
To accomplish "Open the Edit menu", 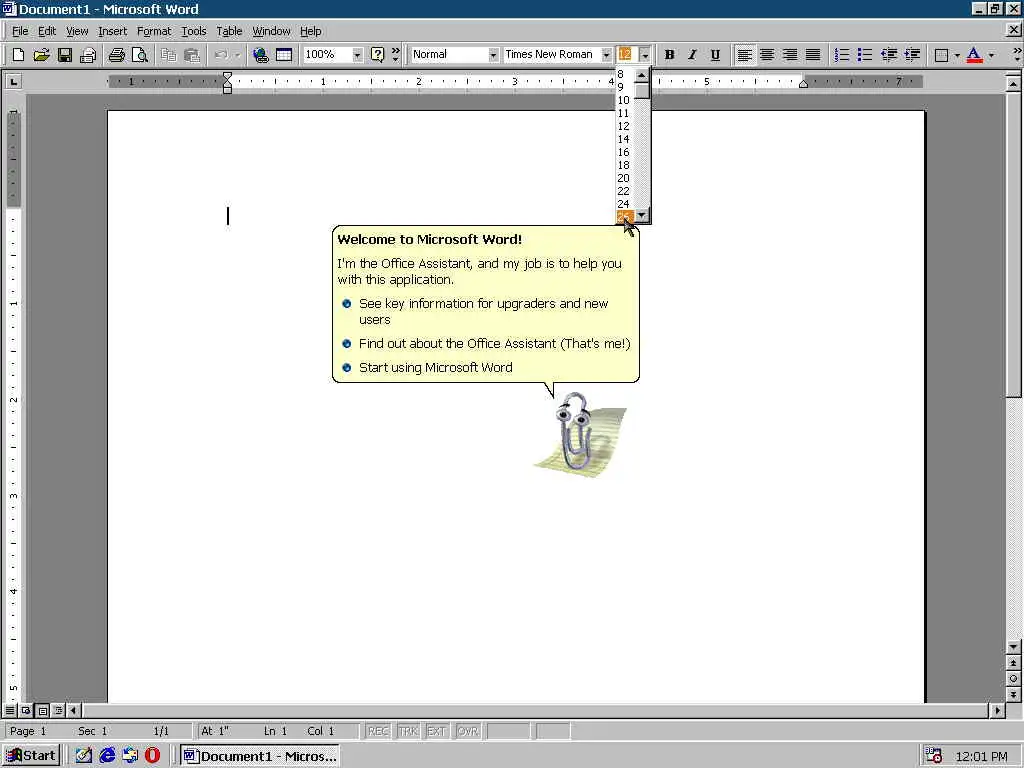I will coord(46,31).
